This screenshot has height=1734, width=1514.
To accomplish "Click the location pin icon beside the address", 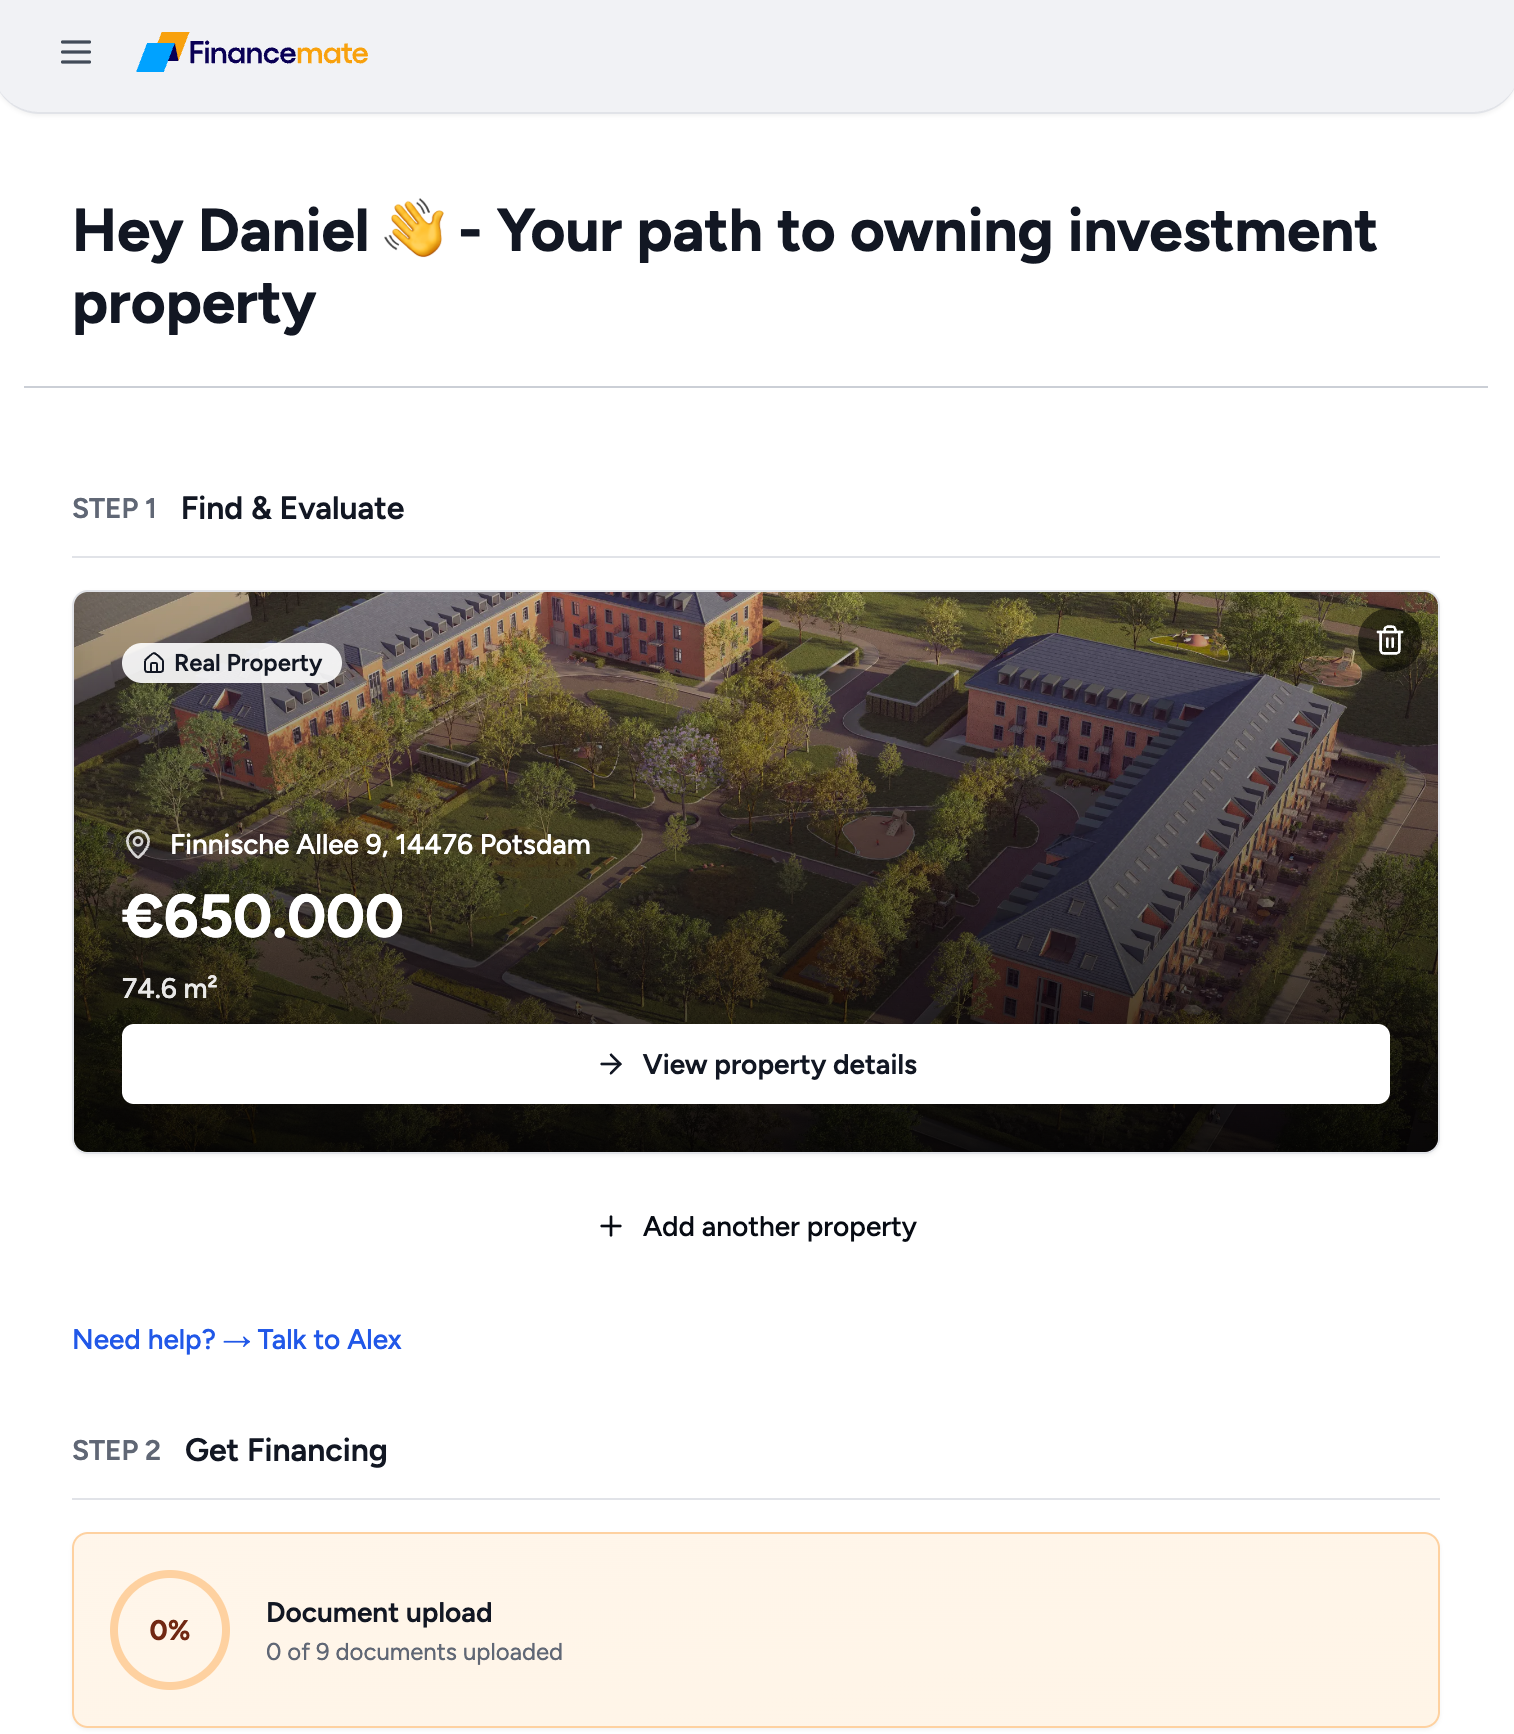I will 138,845.
